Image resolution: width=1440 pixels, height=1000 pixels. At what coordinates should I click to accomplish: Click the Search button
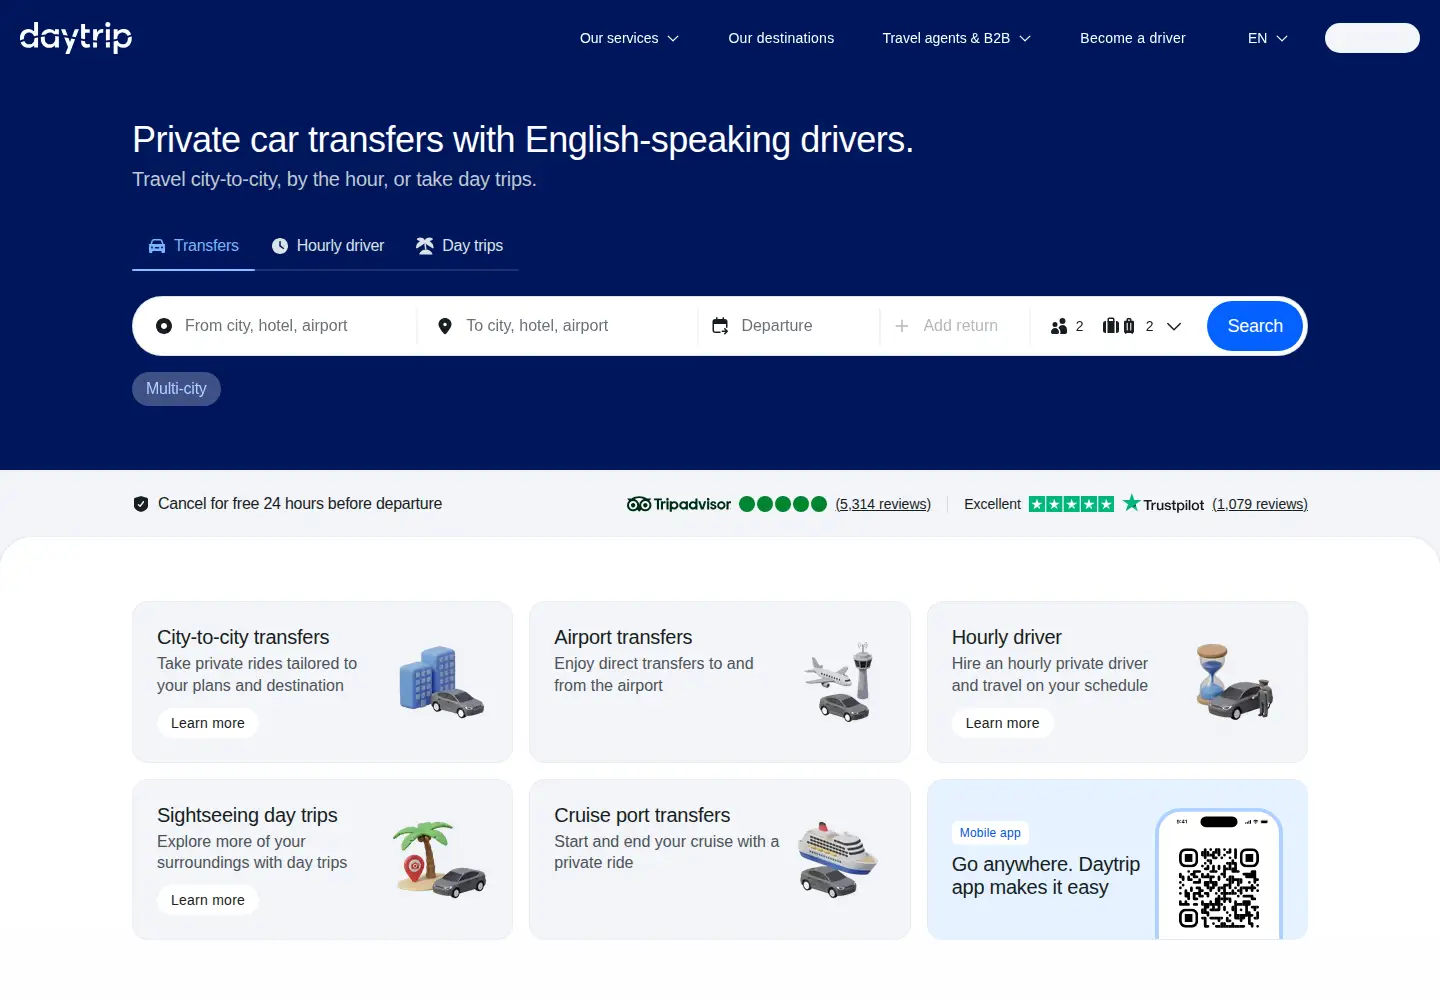click(1255, 326)
